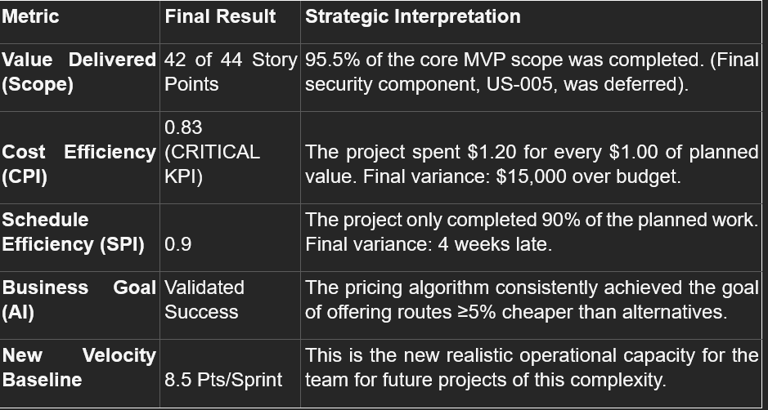Image resolution: width=768 pixels, height=410 pixels.
Task: Select the 'Value Delivered (Scope)' cell
Action: [78, 72]
